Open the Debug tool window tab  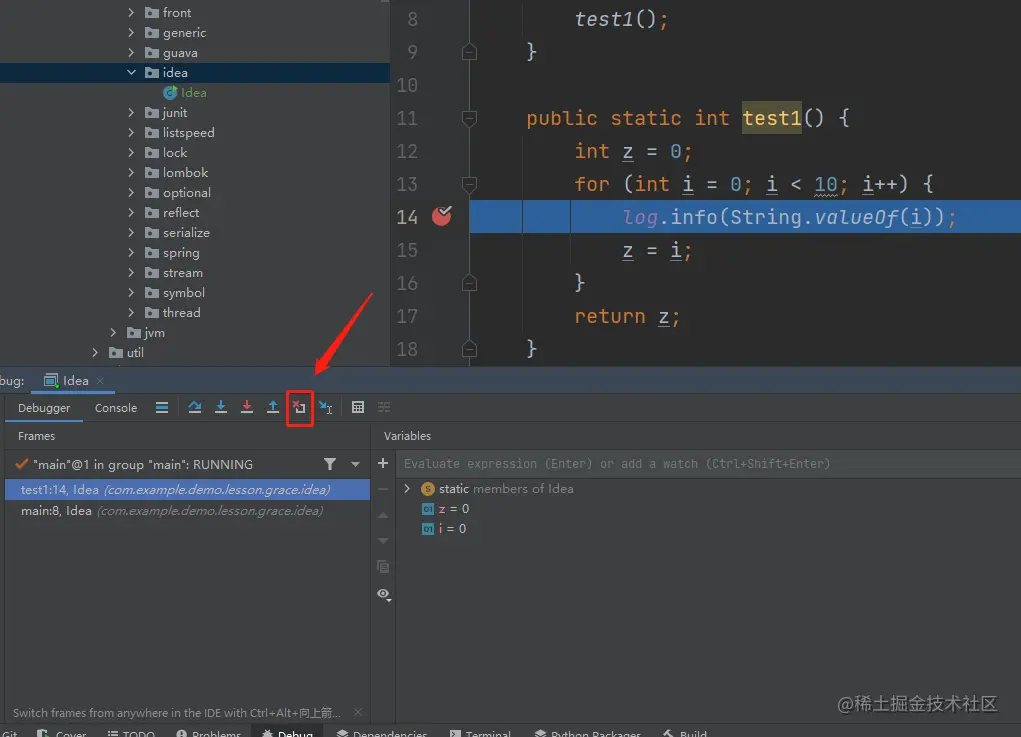(x=287, y=733)
